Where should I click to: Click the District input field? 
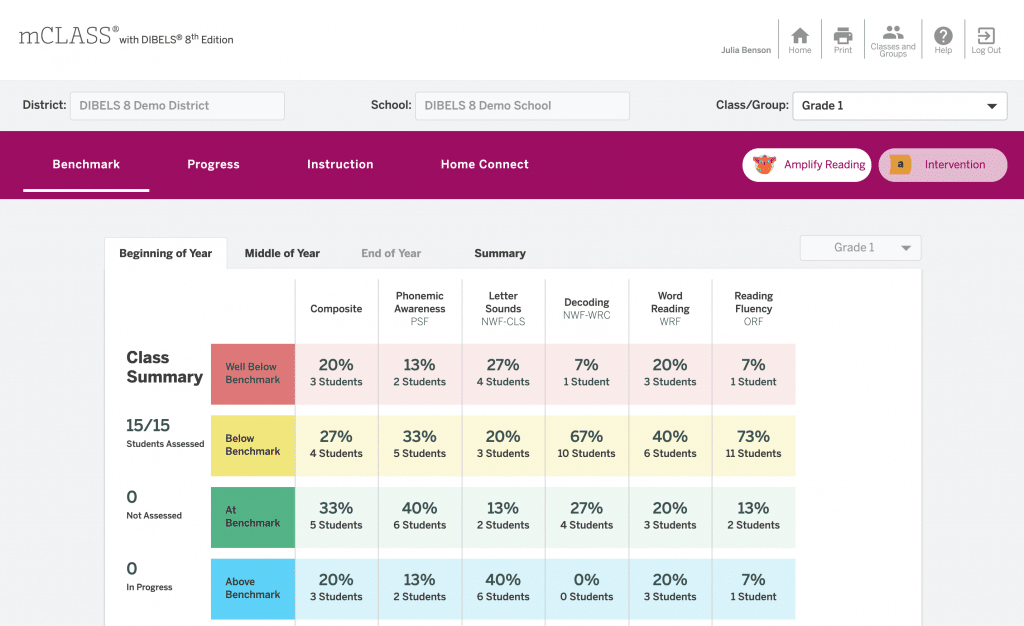[177, 106]
